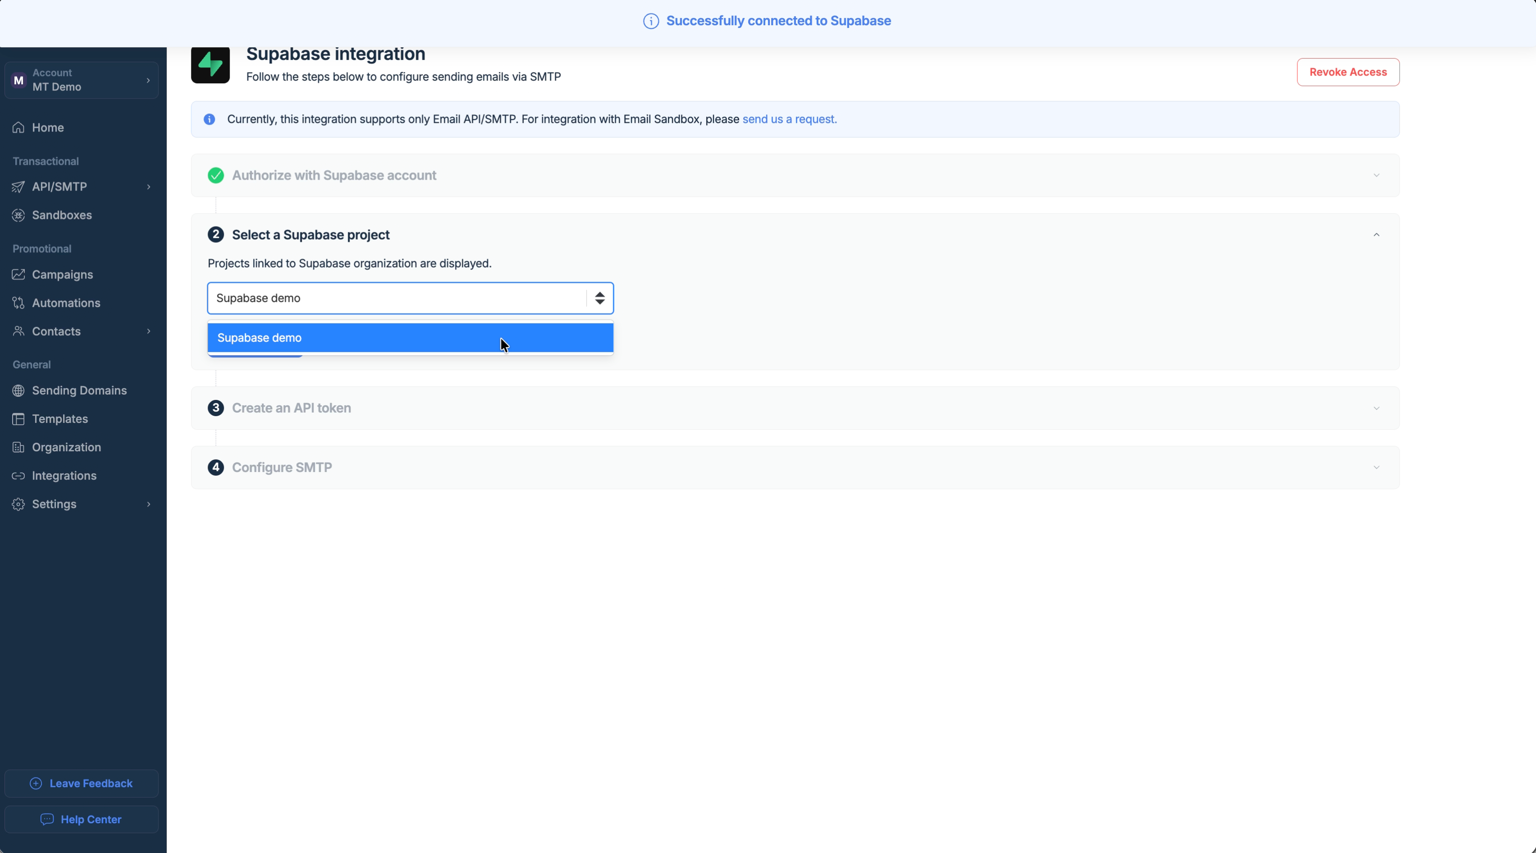1536x853 pixels.
Task: Expand the Create an API token step
Action: pyautogui.click(x=1376, y=408)
